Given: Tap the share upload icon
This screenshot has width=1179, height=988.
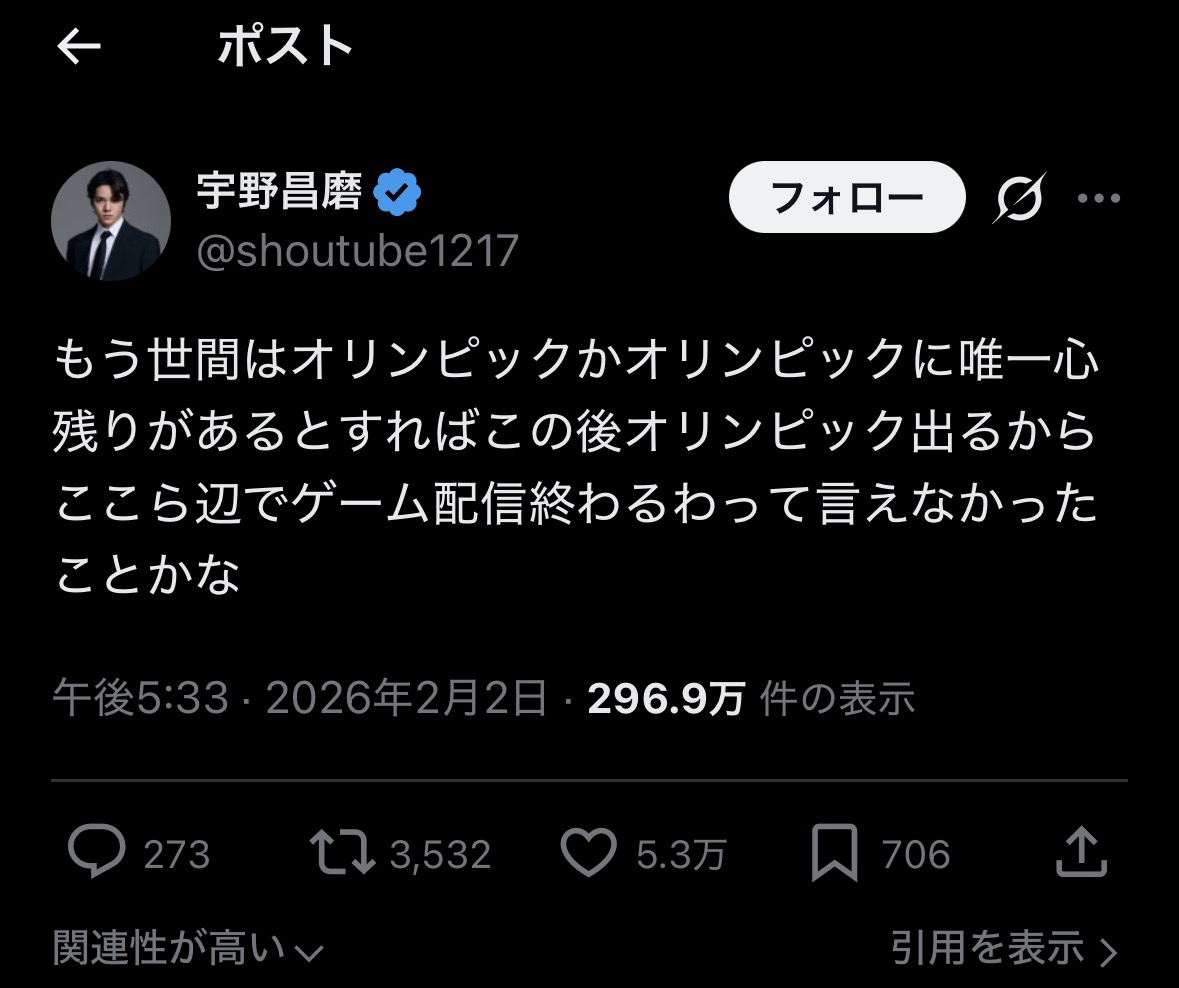Looking at the screenshot, I should (1081, 852).
